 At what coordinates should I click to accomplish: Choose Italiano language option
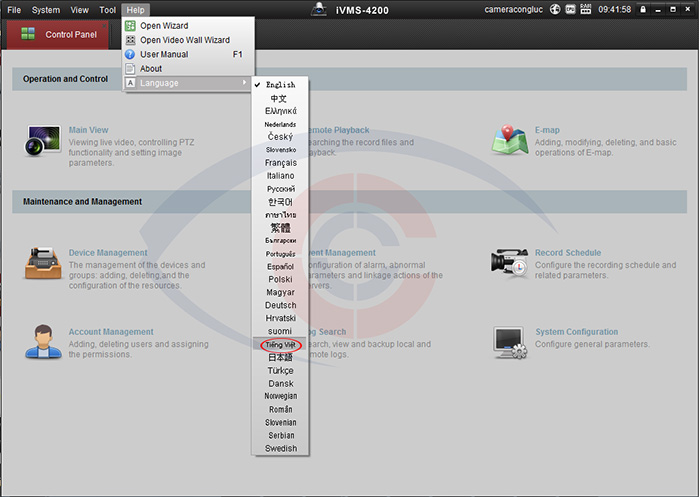pos(280,175)
